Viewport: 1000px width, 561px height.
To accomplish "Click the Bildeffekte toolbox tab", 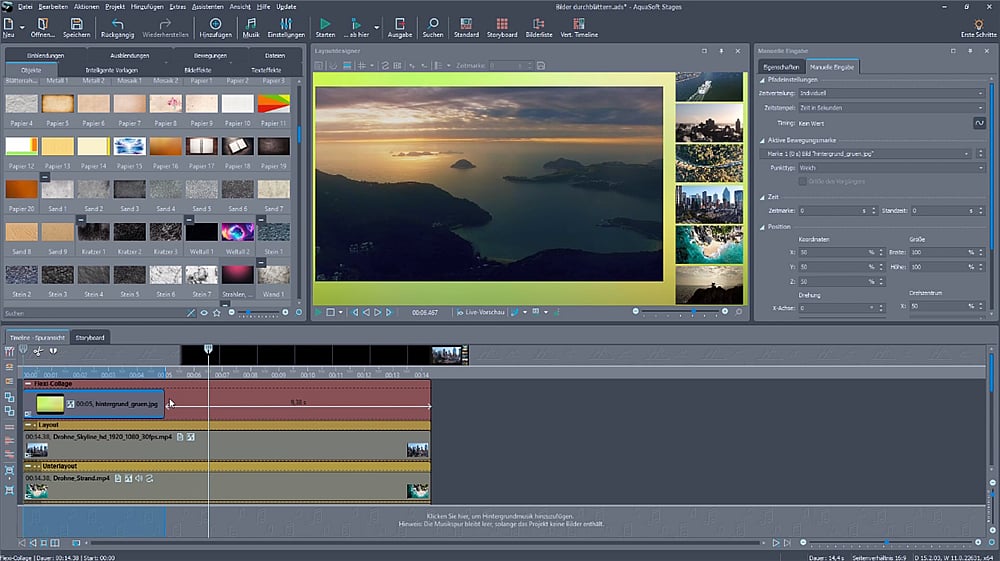I will pos(197,70).
